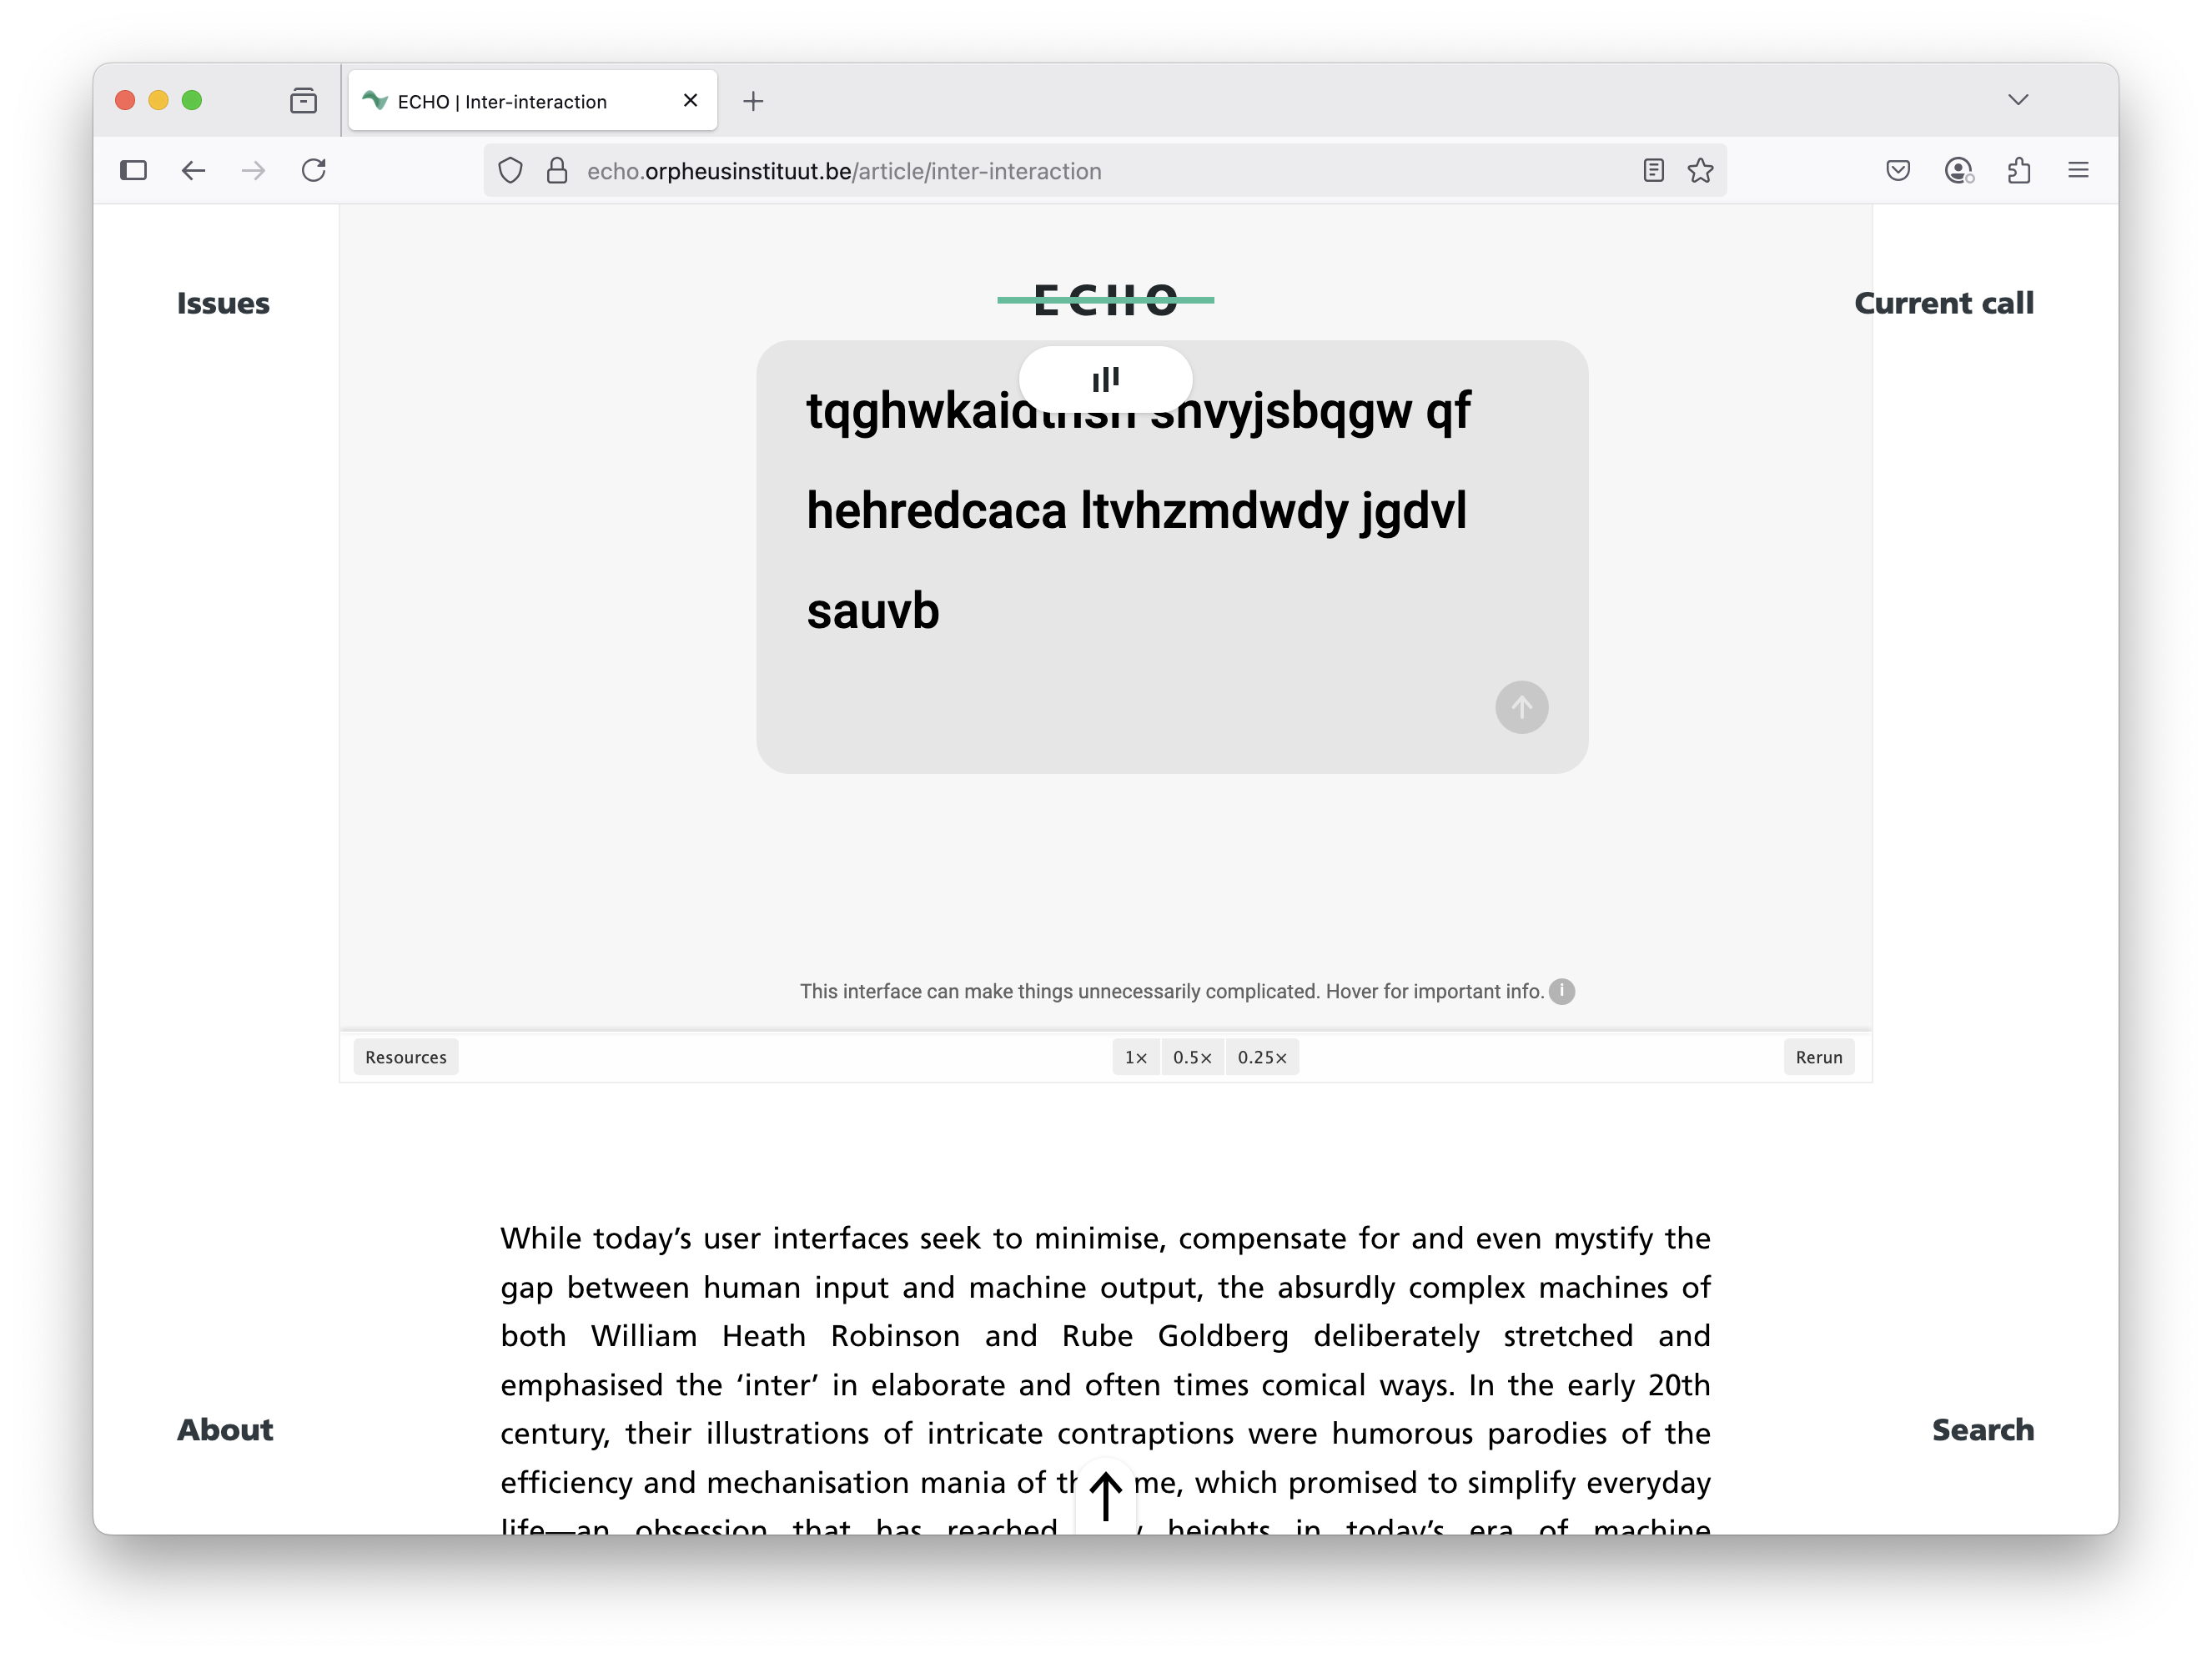Open the Firefox account icon
Image resolution: width=2212 pixels, height=1658 pixels.
[x=1958, y=171]
